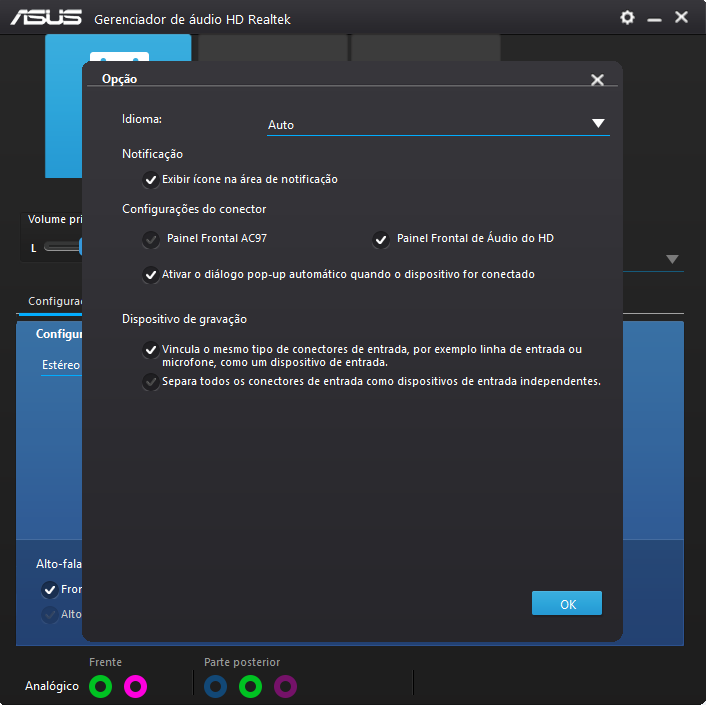
Task: Toggle the dimmed Alto checkbox in main window
Action: tap(50, 615)
